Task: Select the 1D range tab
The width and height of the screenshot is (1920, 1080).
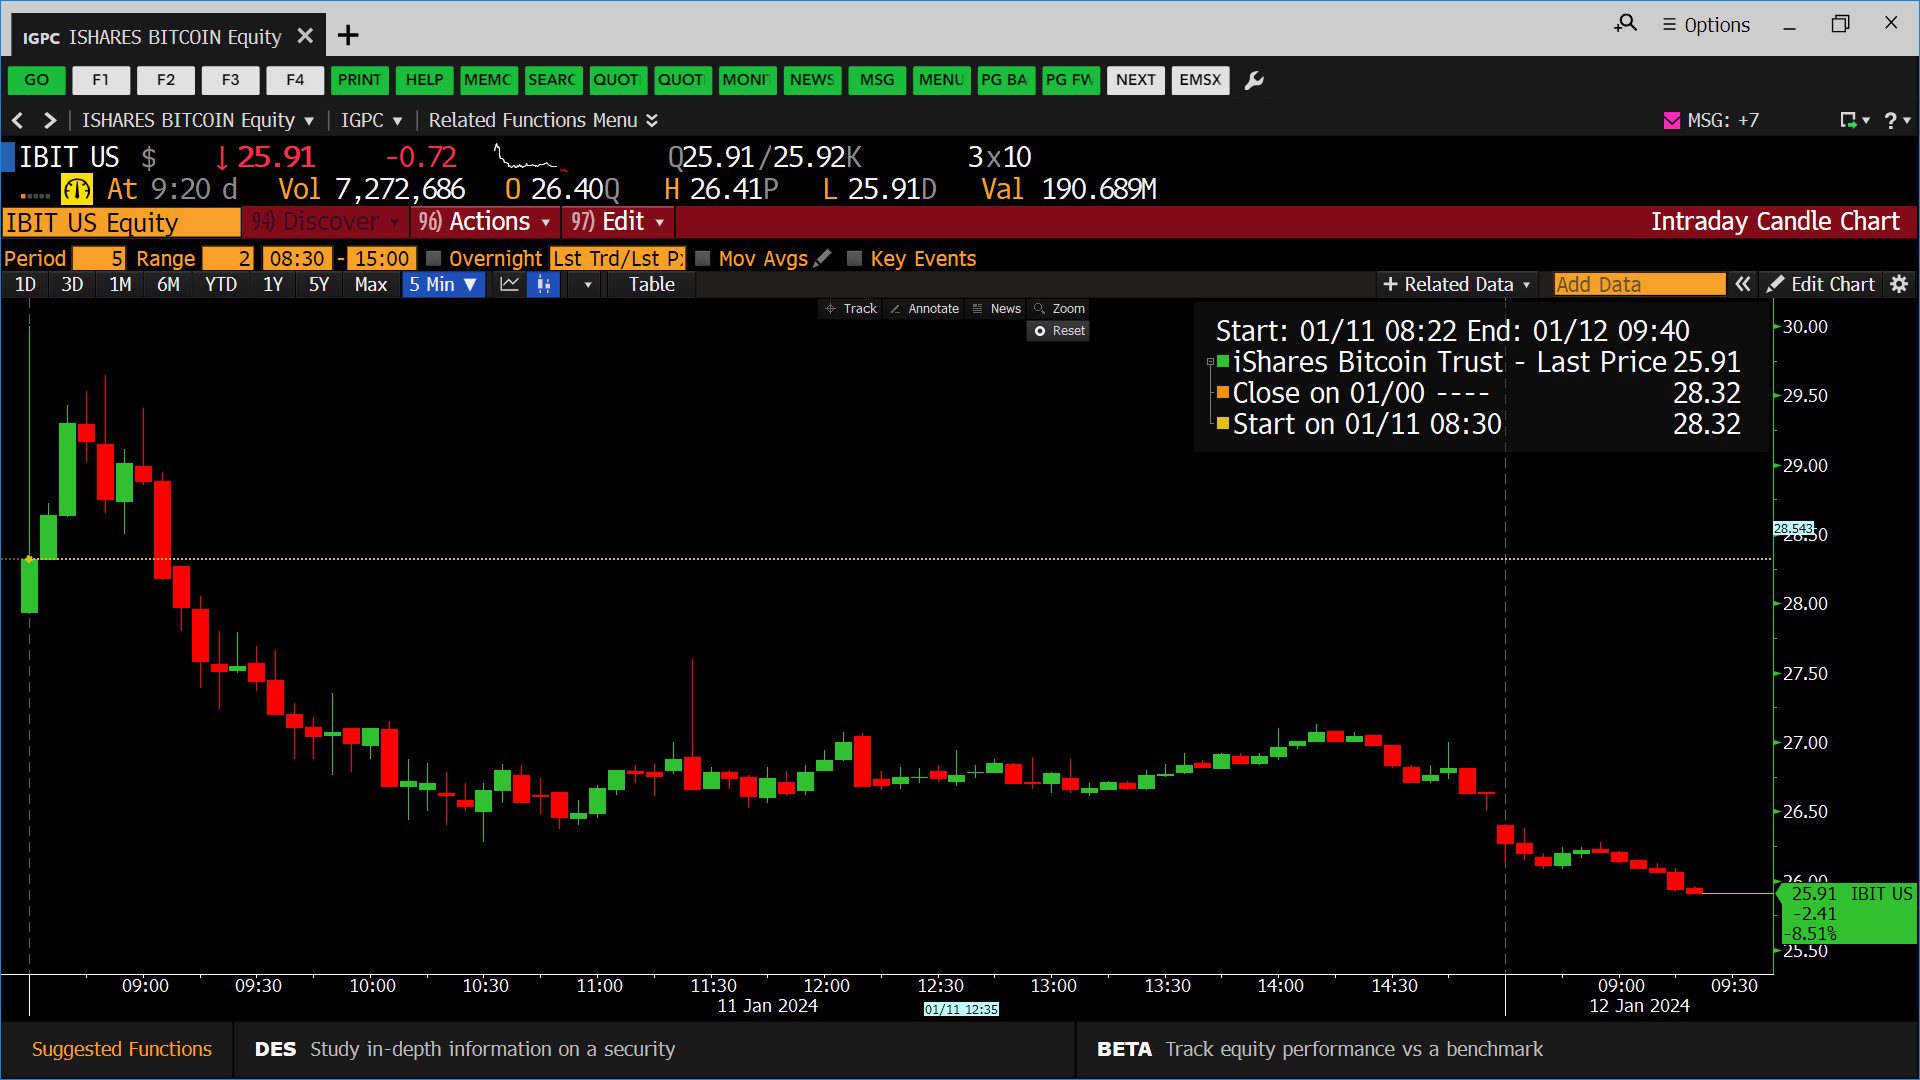Action: [26, 285]
